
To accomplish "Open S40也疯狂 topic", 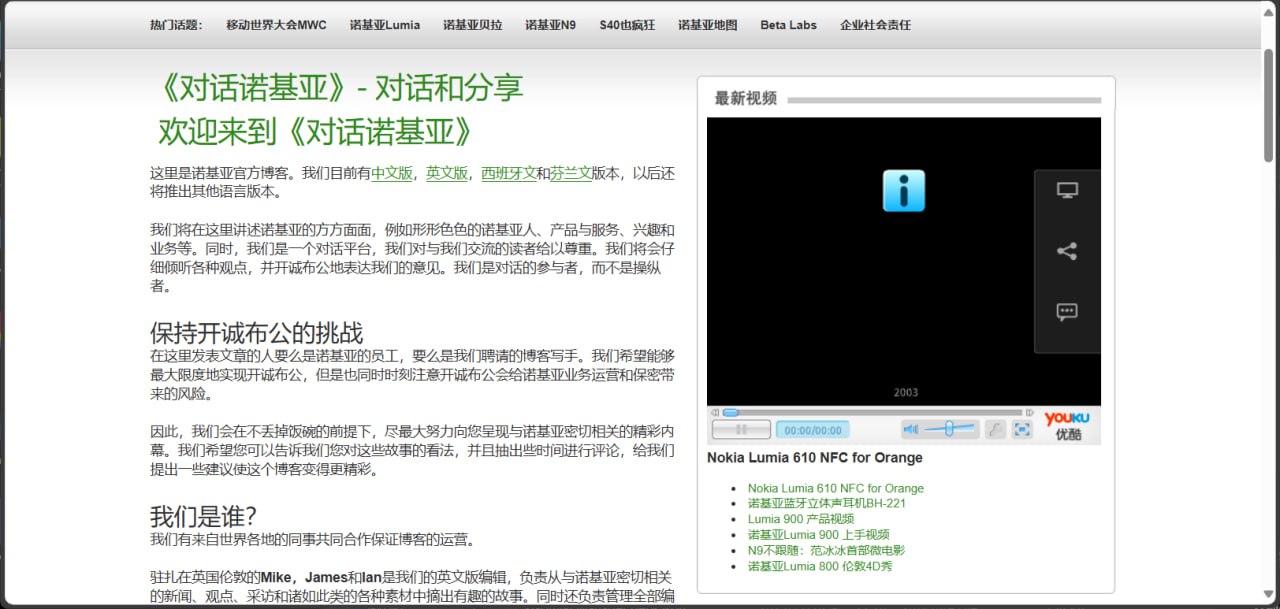I will 627,25.
